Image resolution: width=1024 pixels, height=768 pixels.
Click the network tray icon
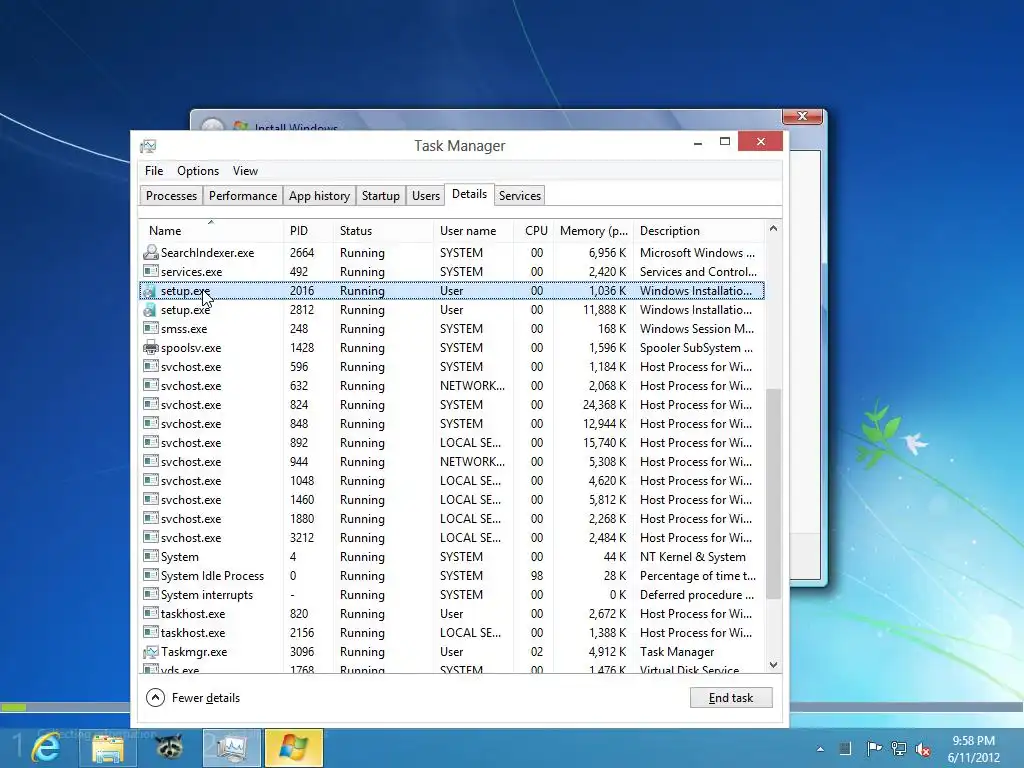(x=899, y=748)
